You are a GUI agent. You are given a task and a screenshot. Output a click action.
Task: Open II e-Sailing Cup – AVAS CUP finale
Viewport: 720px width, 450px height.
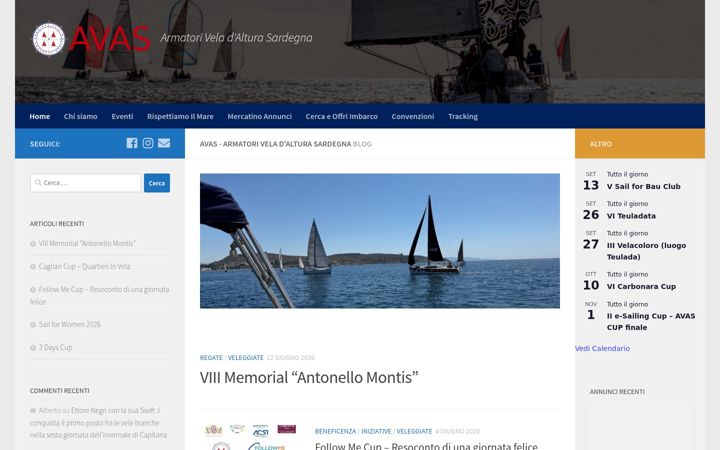coord(651,321)
